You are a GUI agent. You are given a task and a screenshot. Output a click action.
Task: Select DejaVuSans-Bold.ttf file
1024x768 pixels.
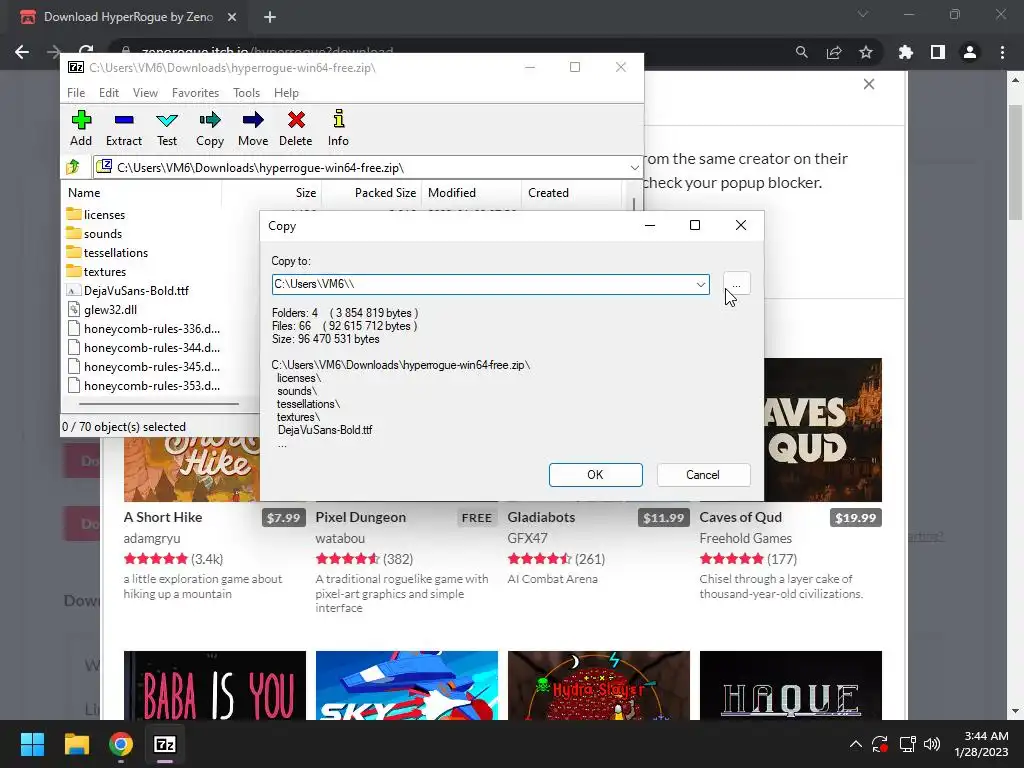click(x=128, y=291)
